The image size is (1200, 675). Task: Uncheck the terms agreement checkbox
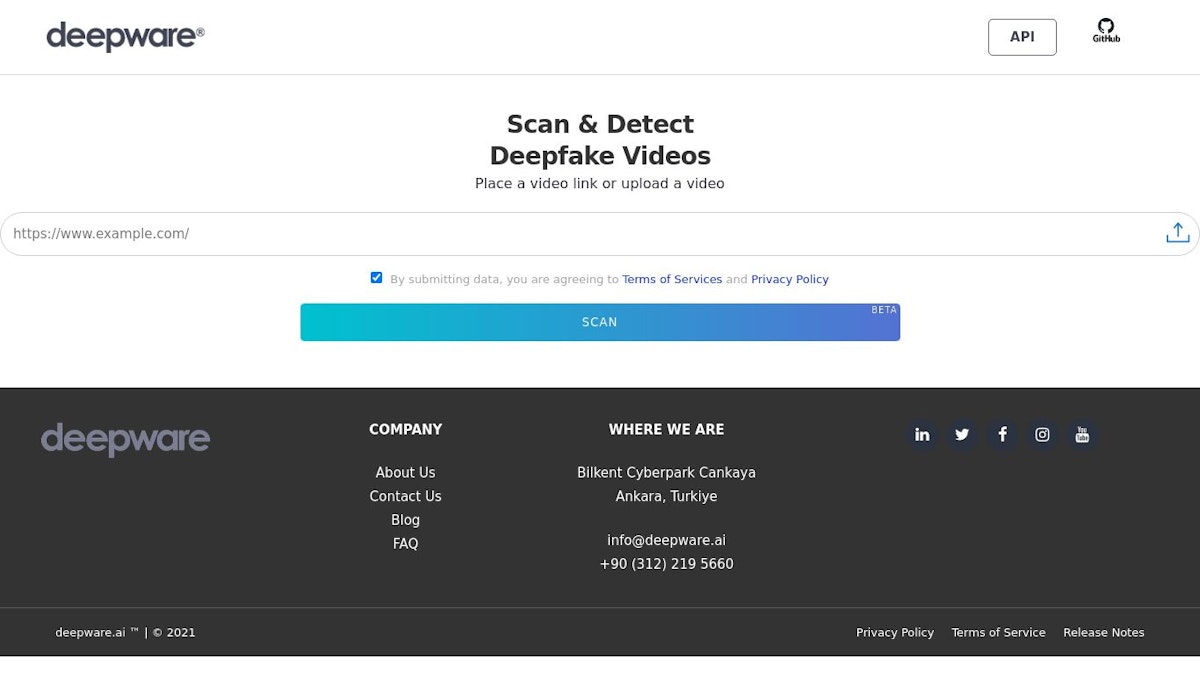pyautogui.click(x=376, y=278)
